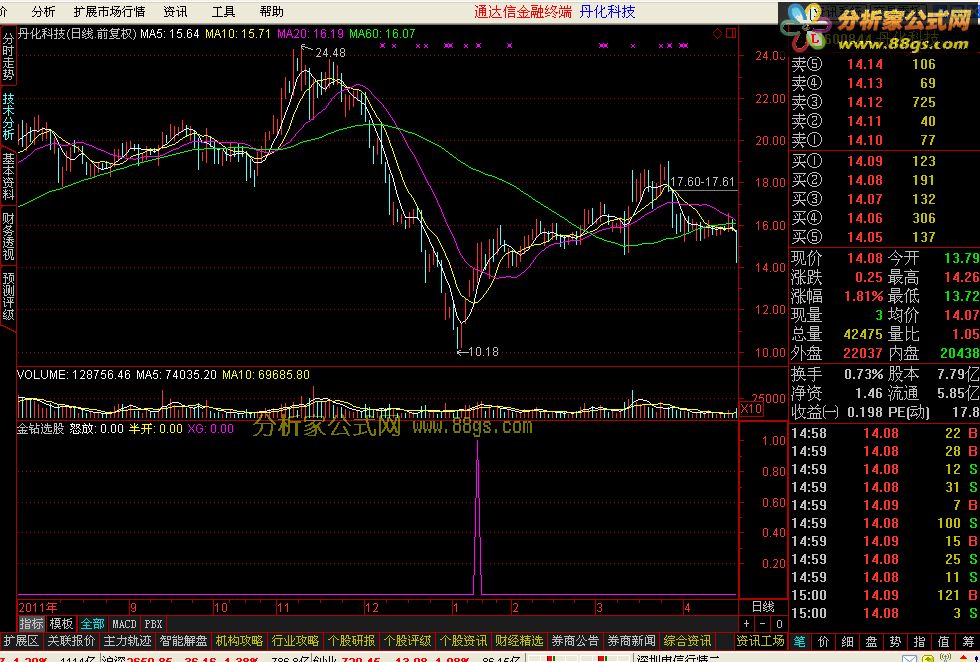
Task: Click the X10 scale marker on the volume pane
Action: point(751,409)
